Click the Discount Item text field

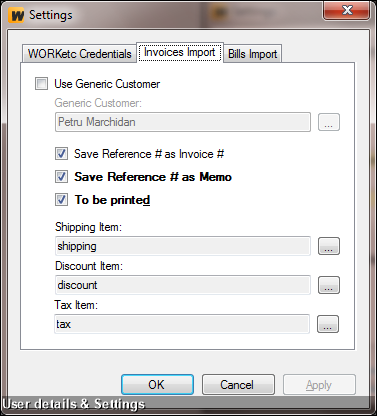pyautogui.click(x=183, y=285)
